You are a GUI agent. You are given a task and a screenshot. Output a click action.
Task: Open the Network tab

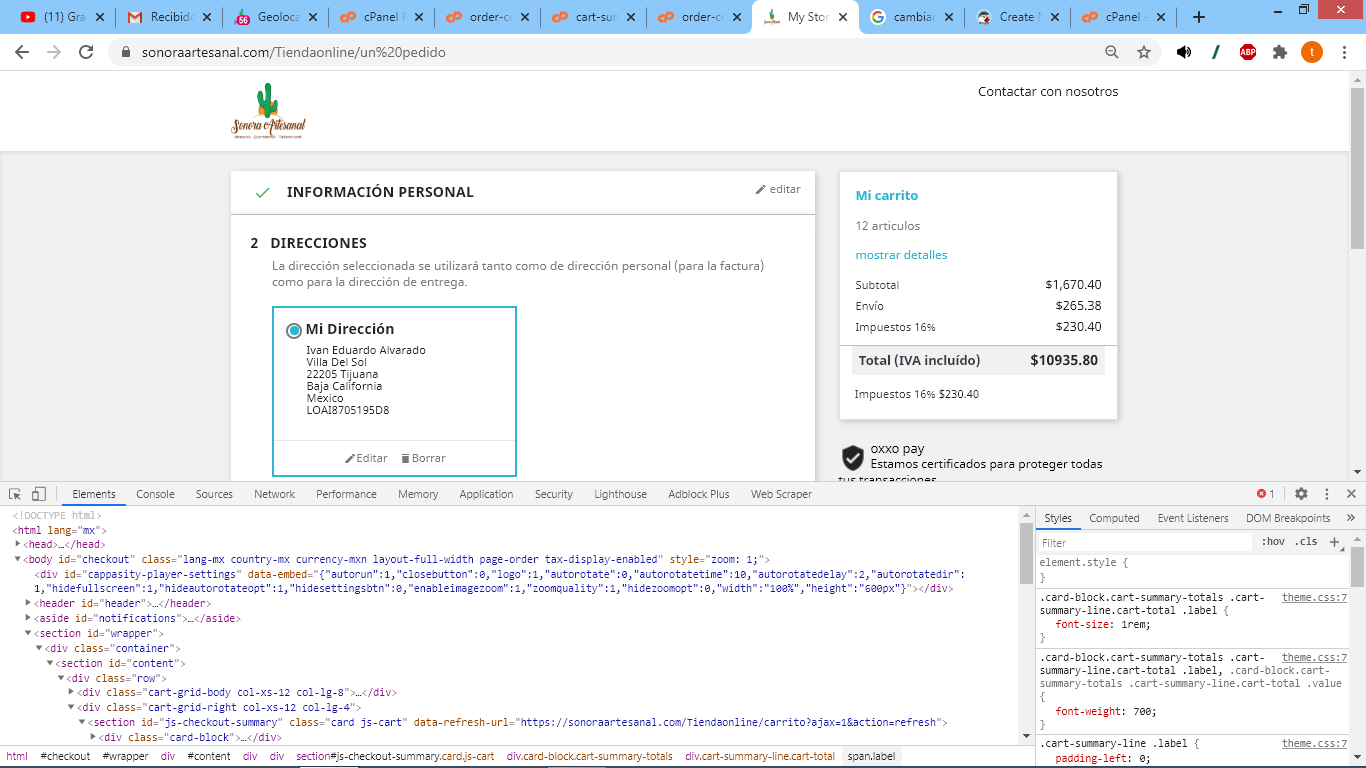(274, 494)
